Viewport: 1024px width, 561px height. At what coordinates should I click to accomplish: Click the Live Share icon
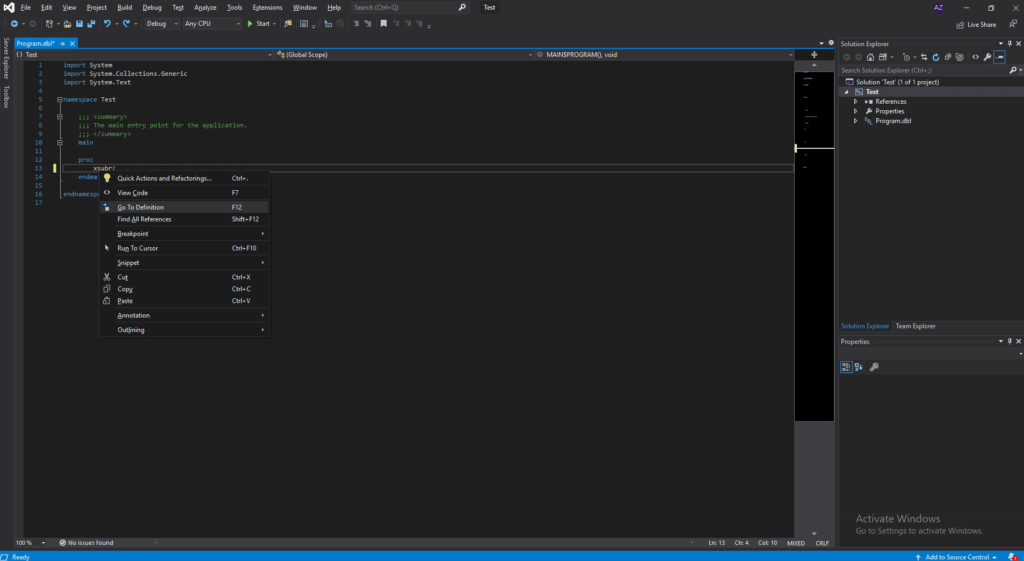click(961, 24)
